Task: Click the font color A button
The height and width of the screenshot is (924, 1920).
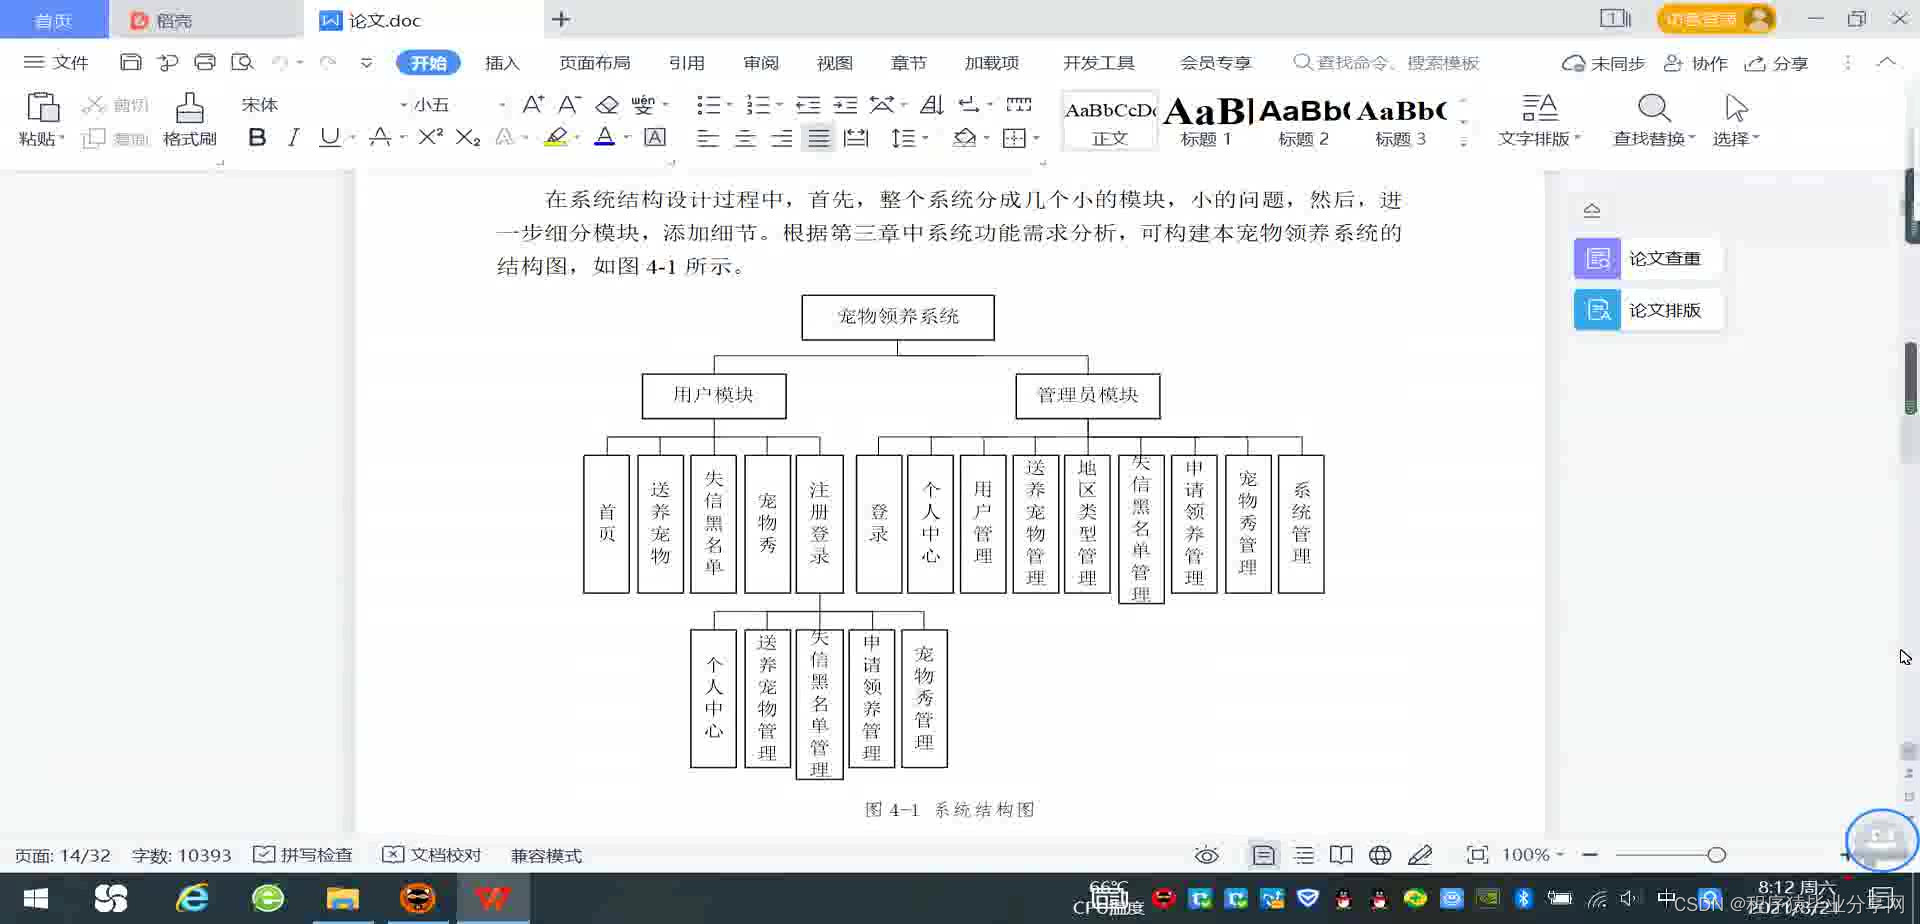Action: pos(605,138)
